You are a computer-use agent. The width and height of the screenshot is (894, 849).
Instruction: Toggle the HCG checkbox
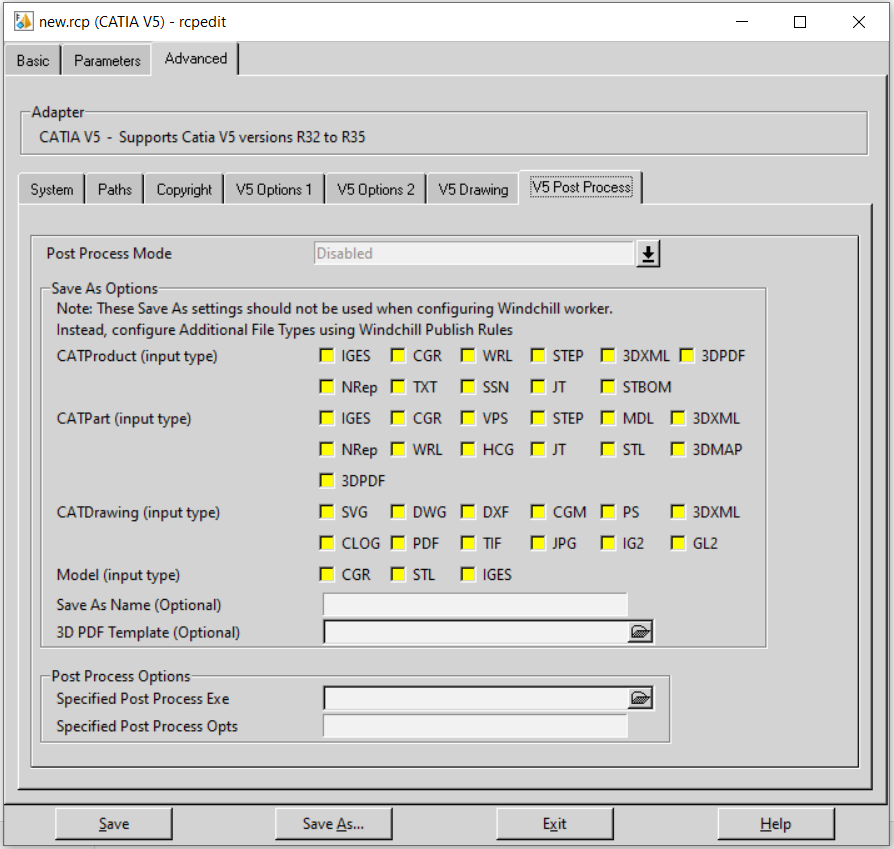click(468, 449)
